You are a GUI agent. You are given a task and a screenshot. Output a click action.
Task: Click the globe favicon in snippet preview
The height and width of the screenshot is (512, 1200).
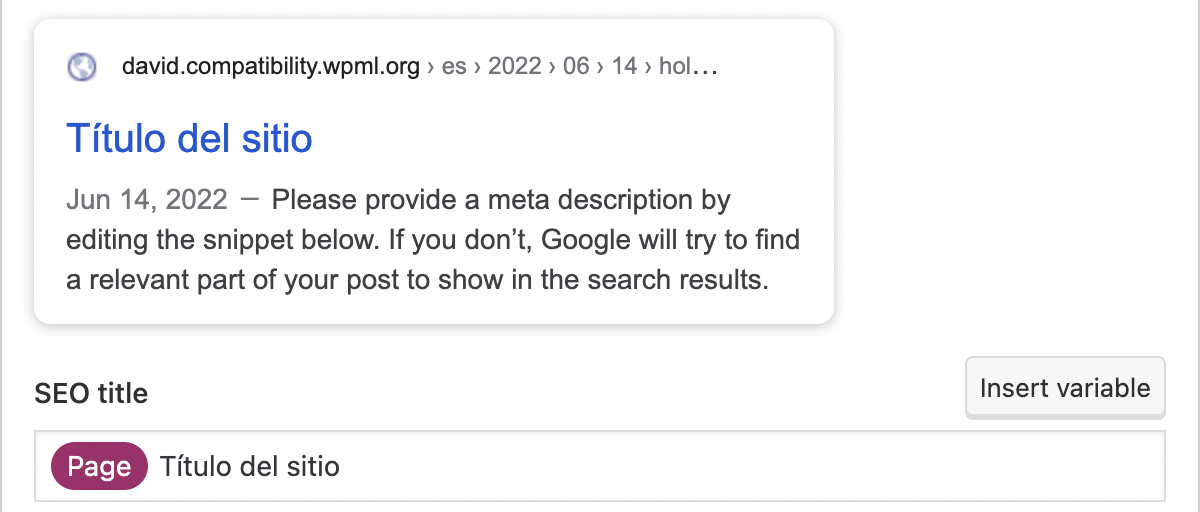pyautogui.click(x=82, y=68)
